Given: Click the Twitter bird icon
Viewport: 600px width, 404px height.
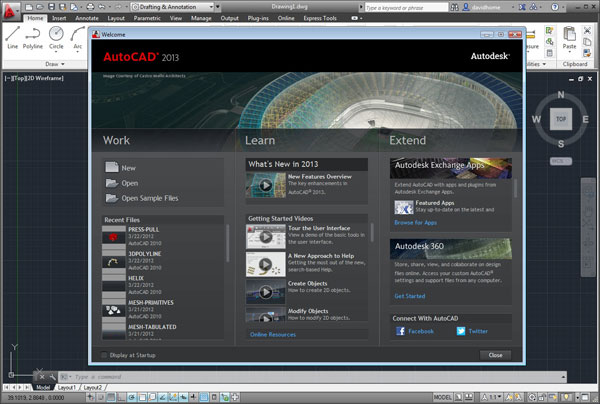Looking at the screenshot, I should [461, 331].
